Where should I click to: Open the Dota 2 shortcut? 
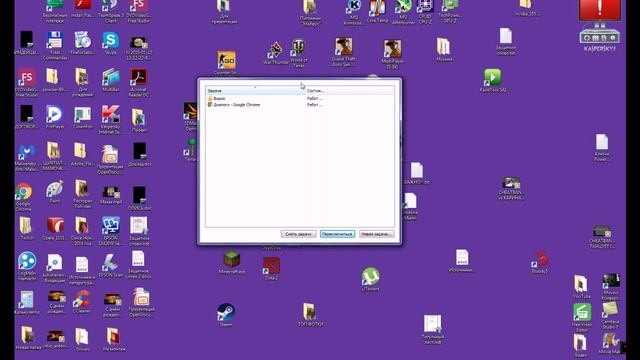(271, 269)
